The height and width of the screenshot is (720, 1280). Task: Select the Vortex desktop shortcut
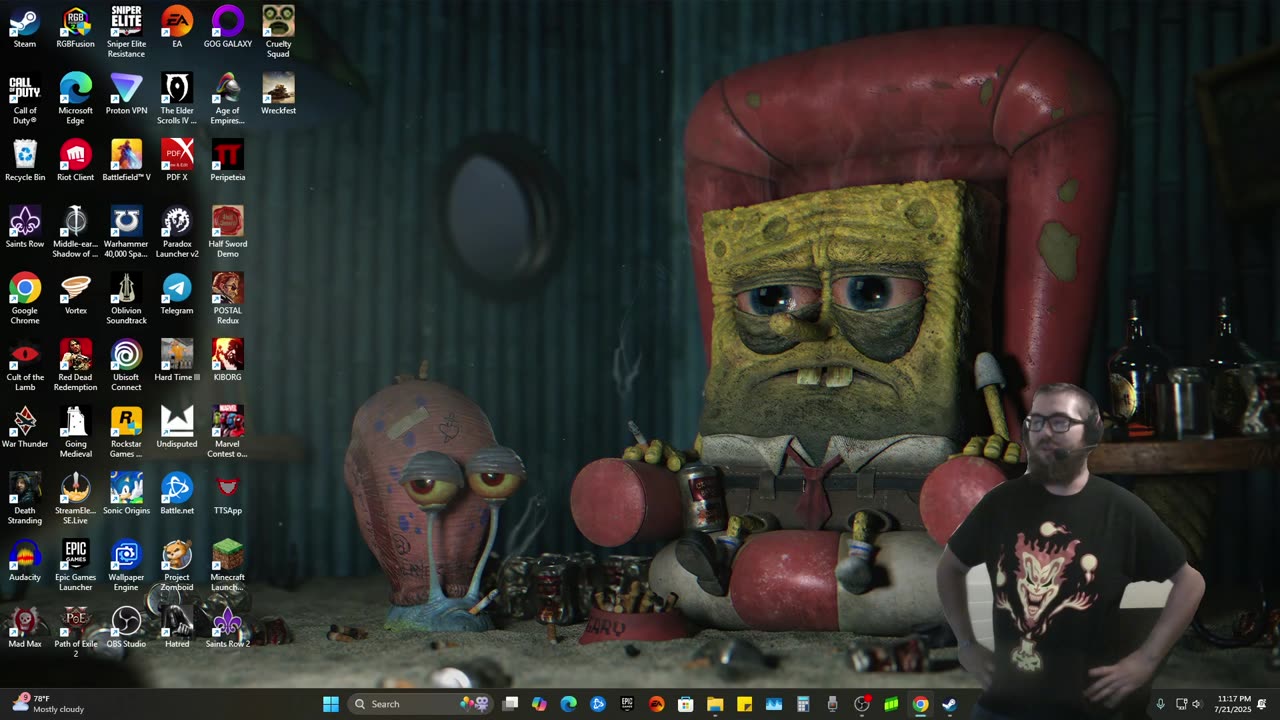[x=76, y=295]
